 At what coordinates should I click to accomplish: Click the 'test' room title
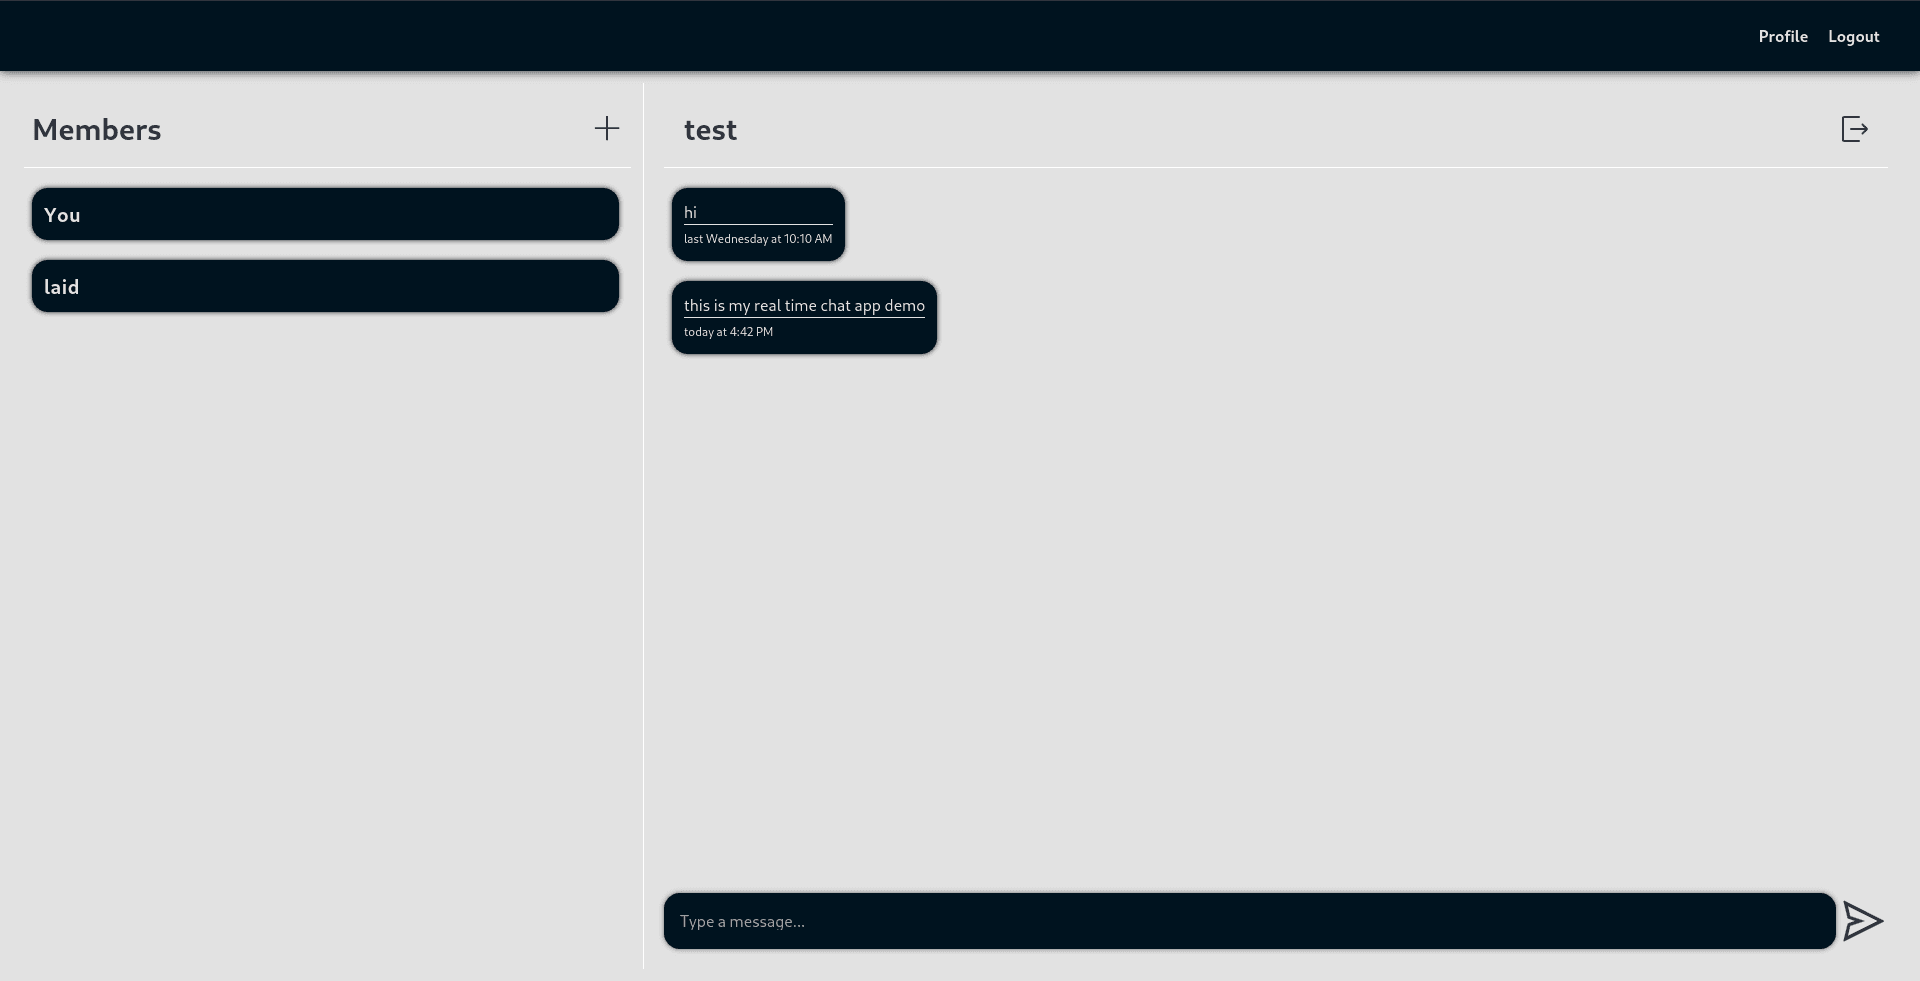(x=710, y=129)
